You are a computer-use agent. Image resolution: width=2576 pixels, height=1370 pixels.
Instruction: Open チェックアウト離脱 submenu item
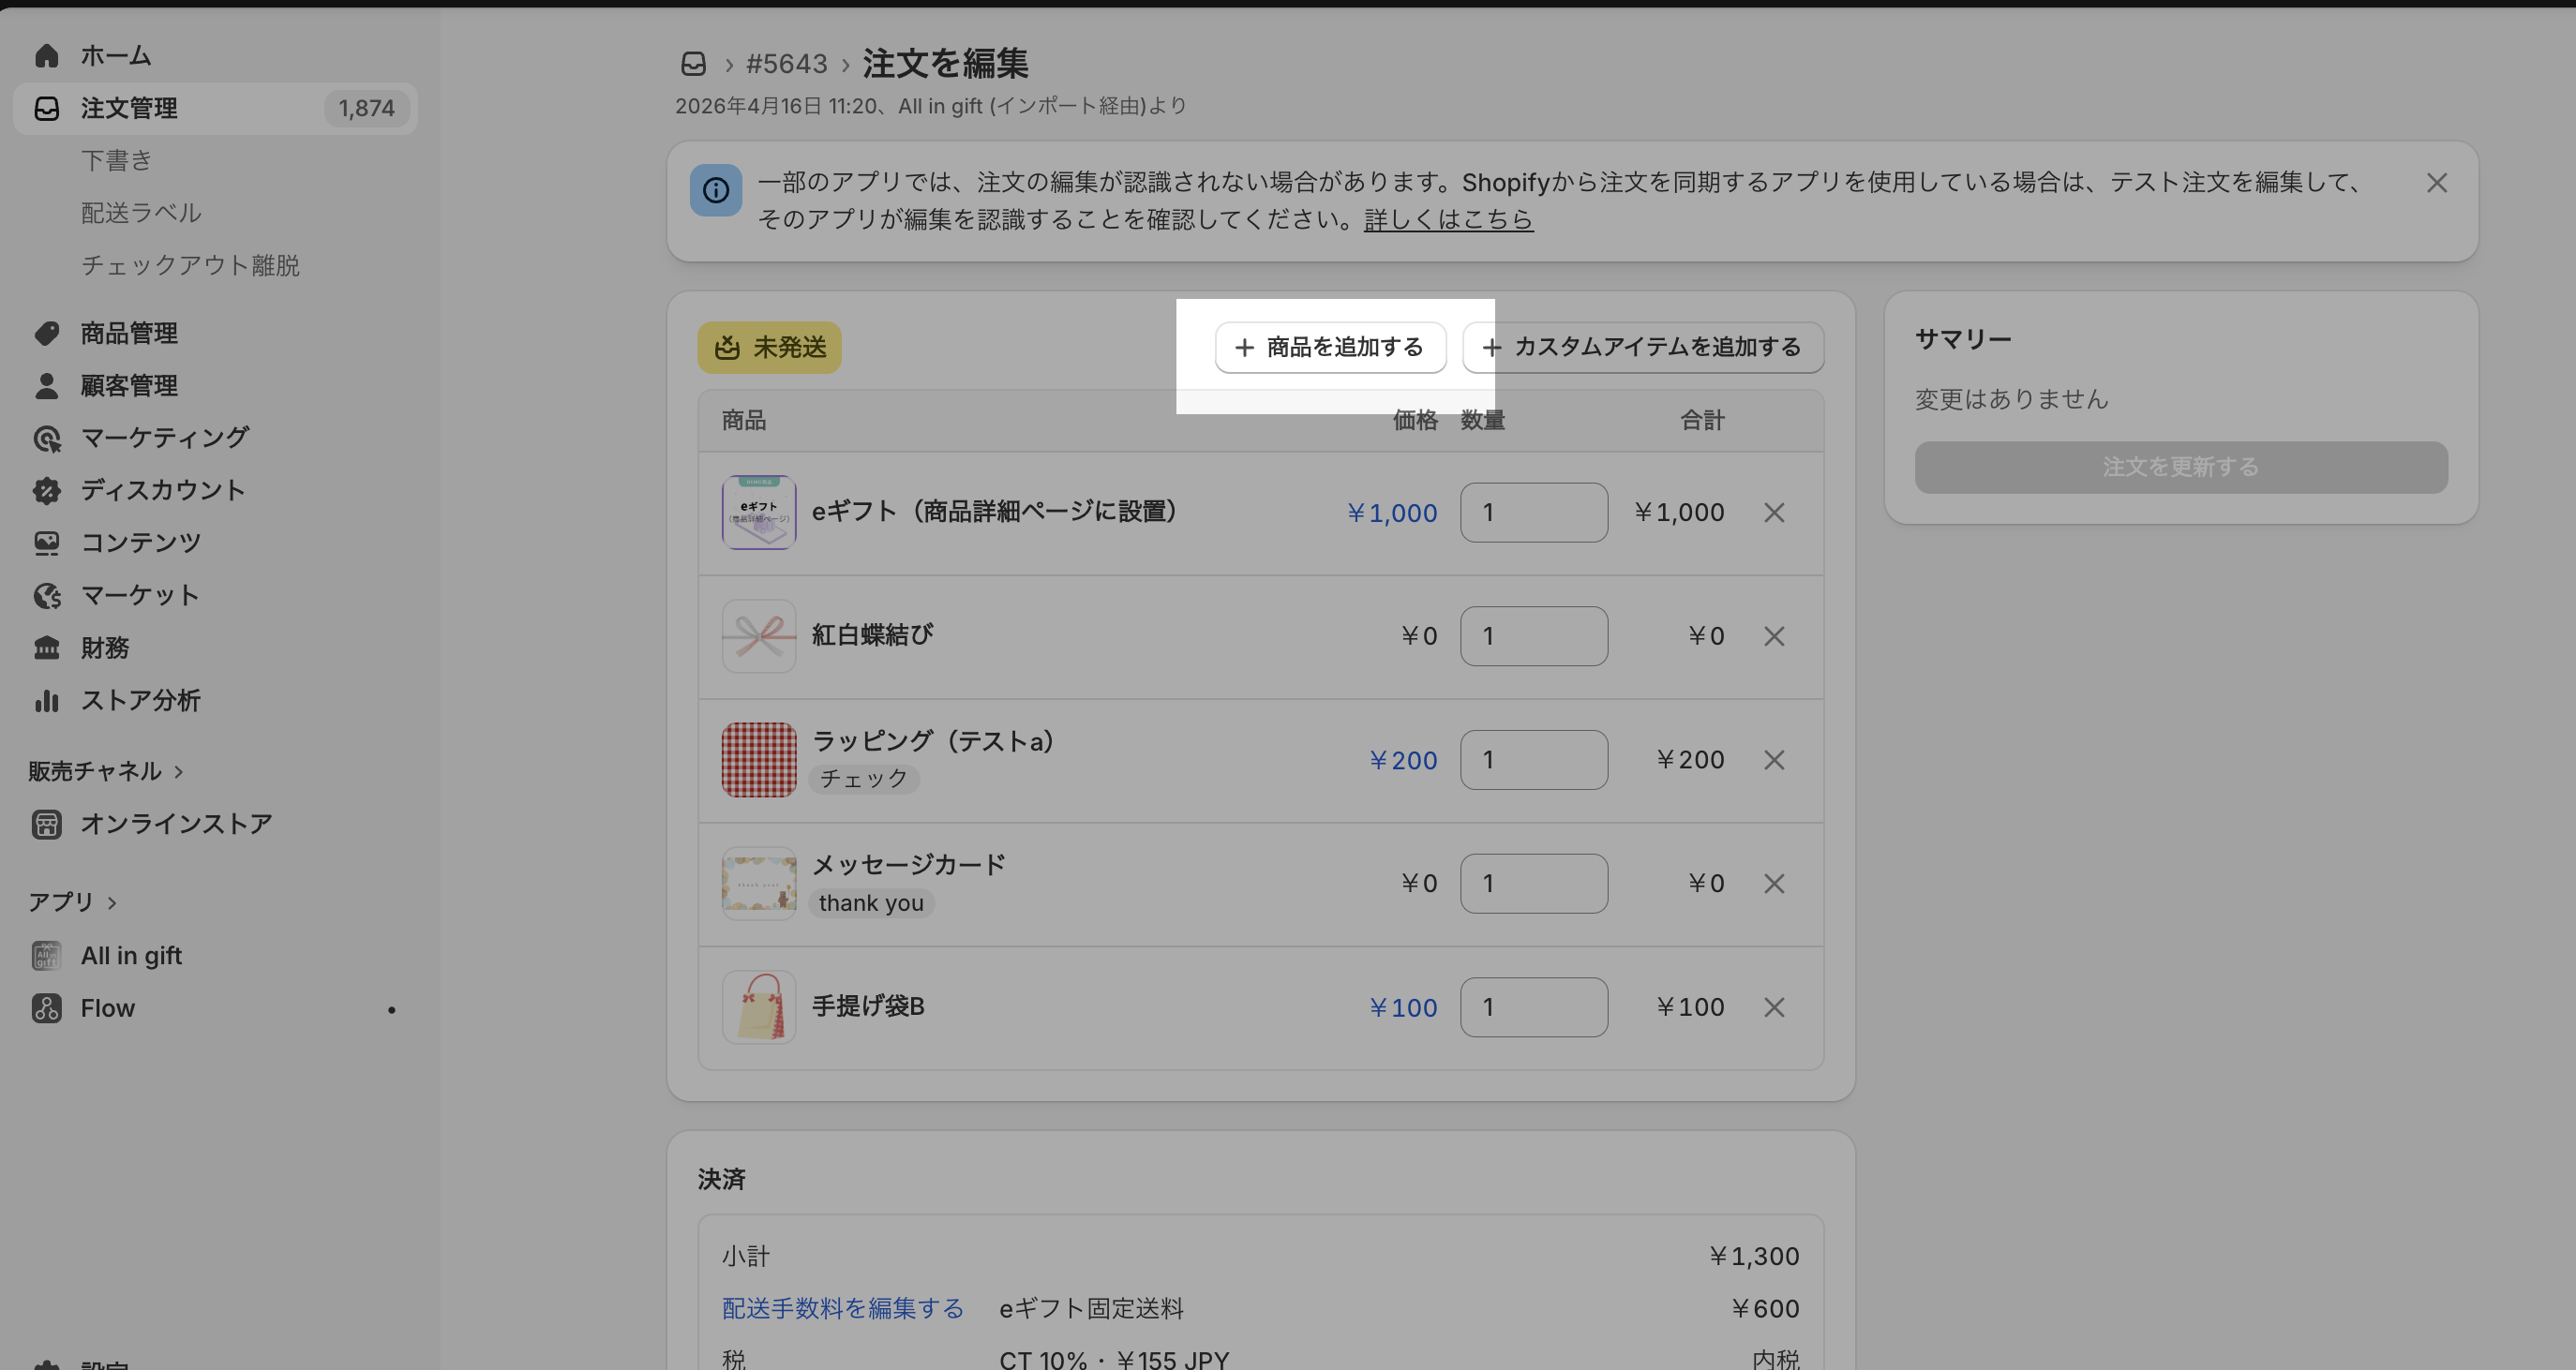[190, 265]
